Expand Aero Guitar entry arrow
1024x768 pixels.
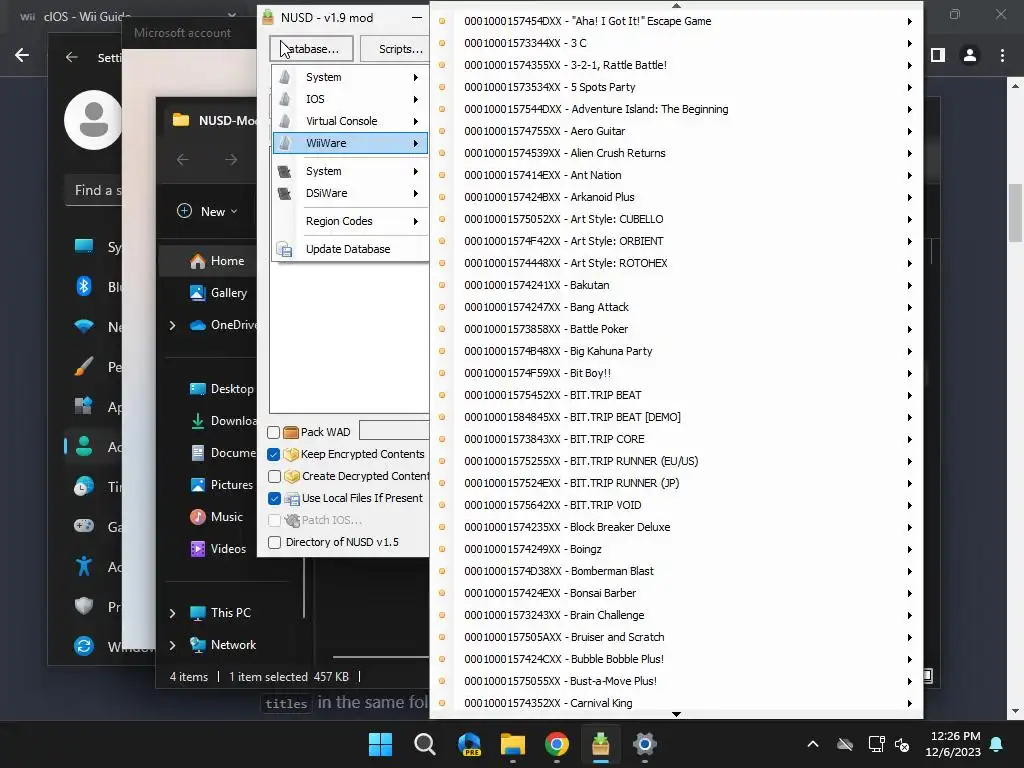click(910, 131)
